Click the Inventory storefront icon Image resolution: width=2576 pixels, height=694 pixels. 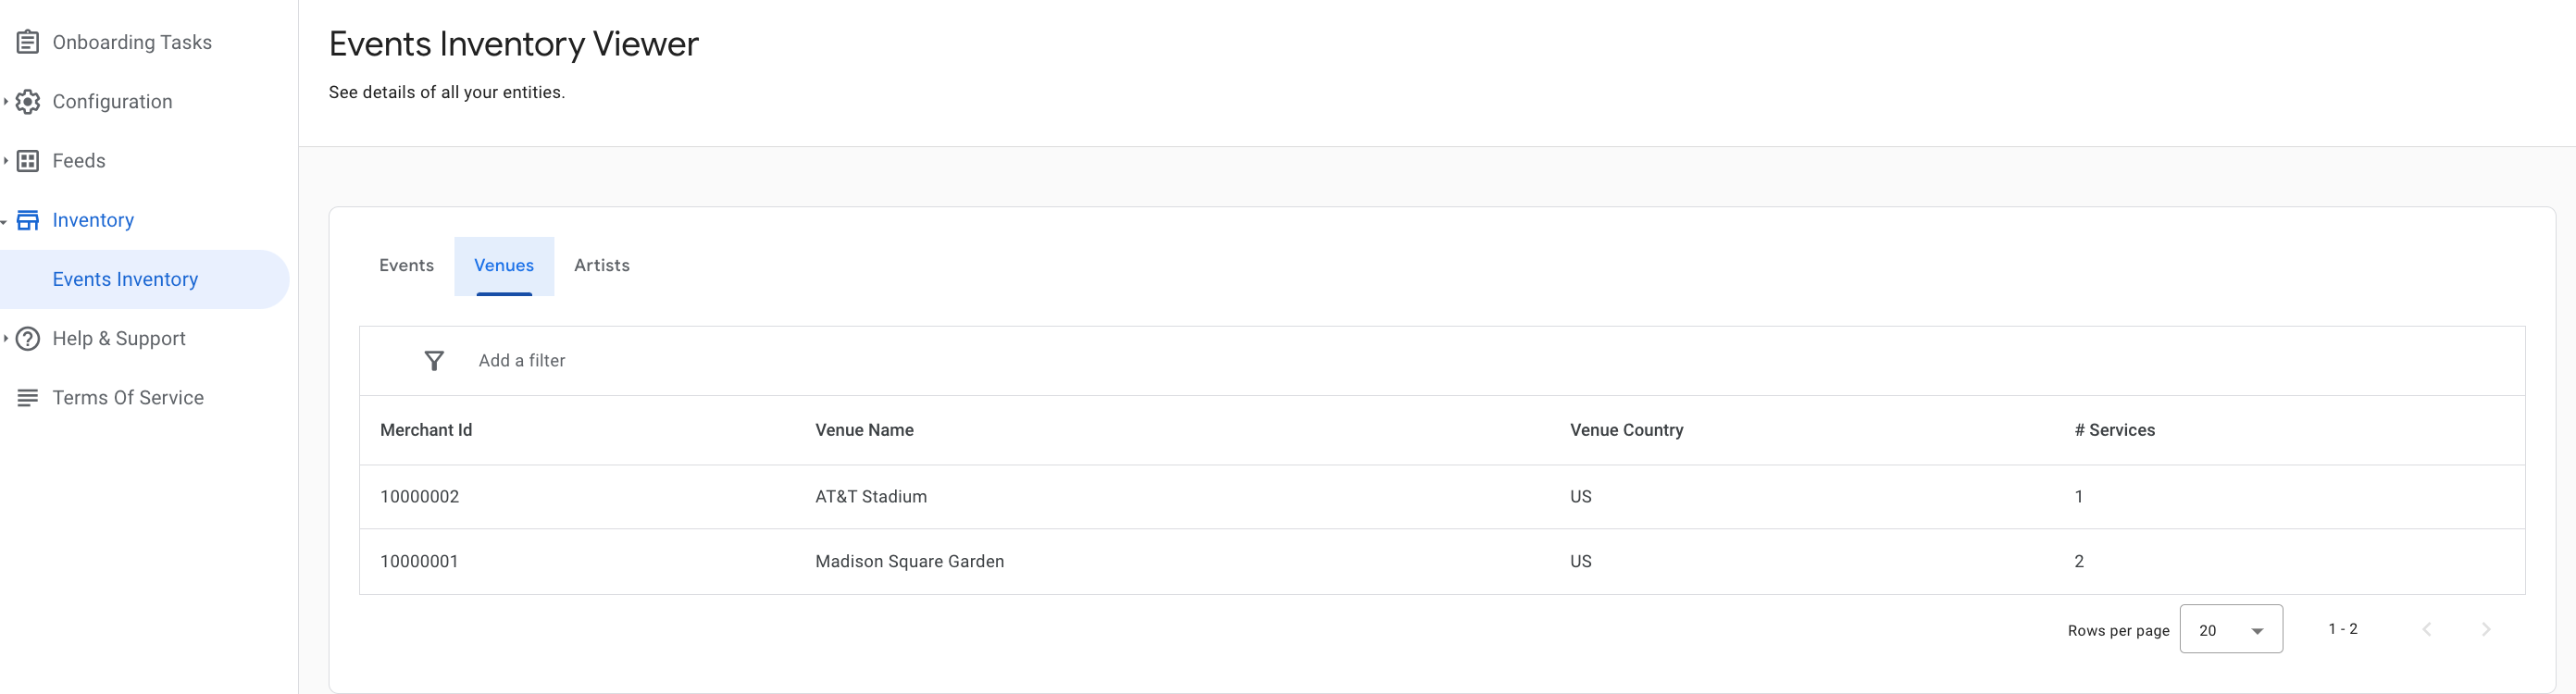(26, 219)
